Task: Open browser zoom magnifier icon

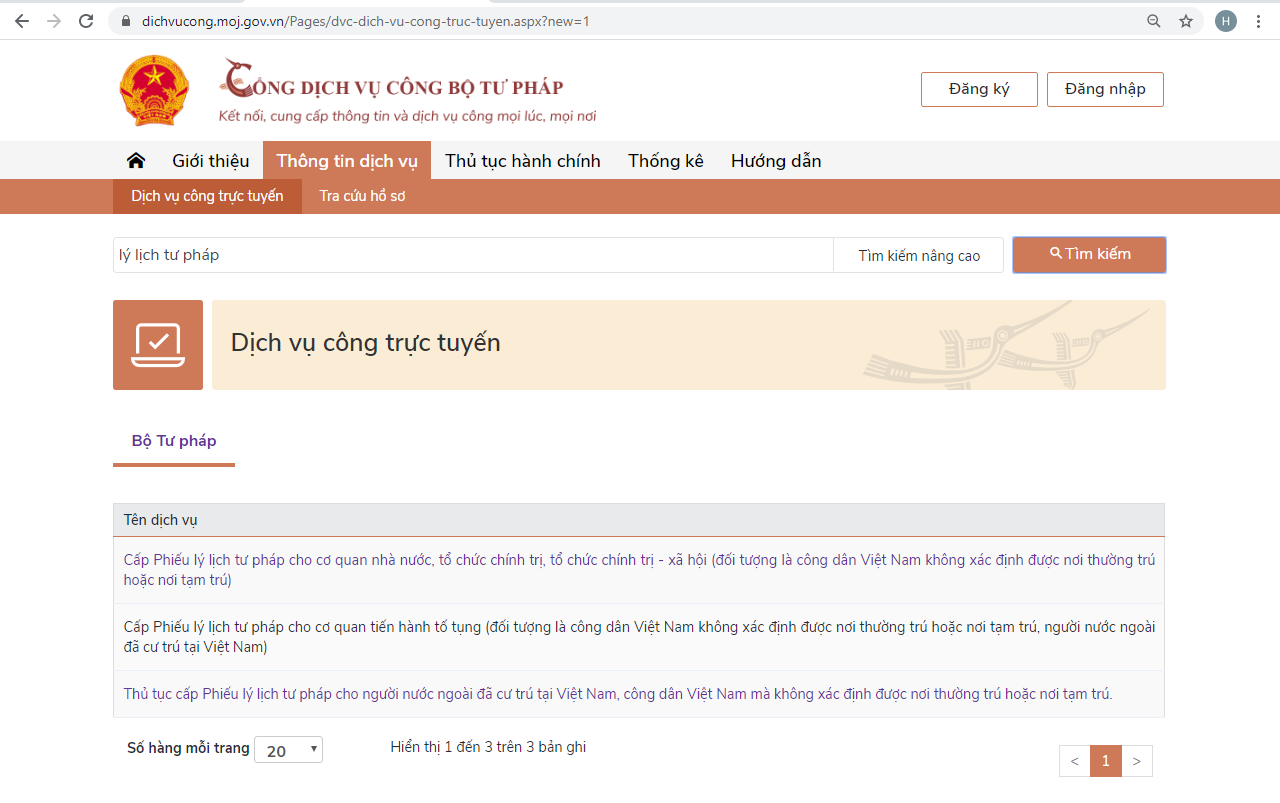Action: 1154,21
